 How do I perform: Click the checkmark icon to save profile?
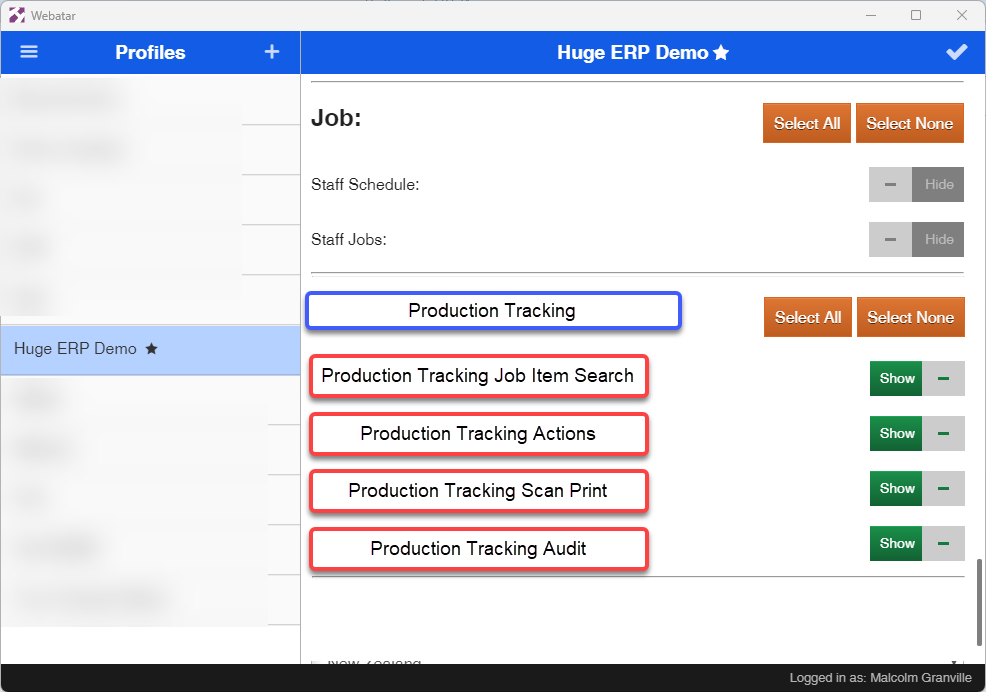956,53
